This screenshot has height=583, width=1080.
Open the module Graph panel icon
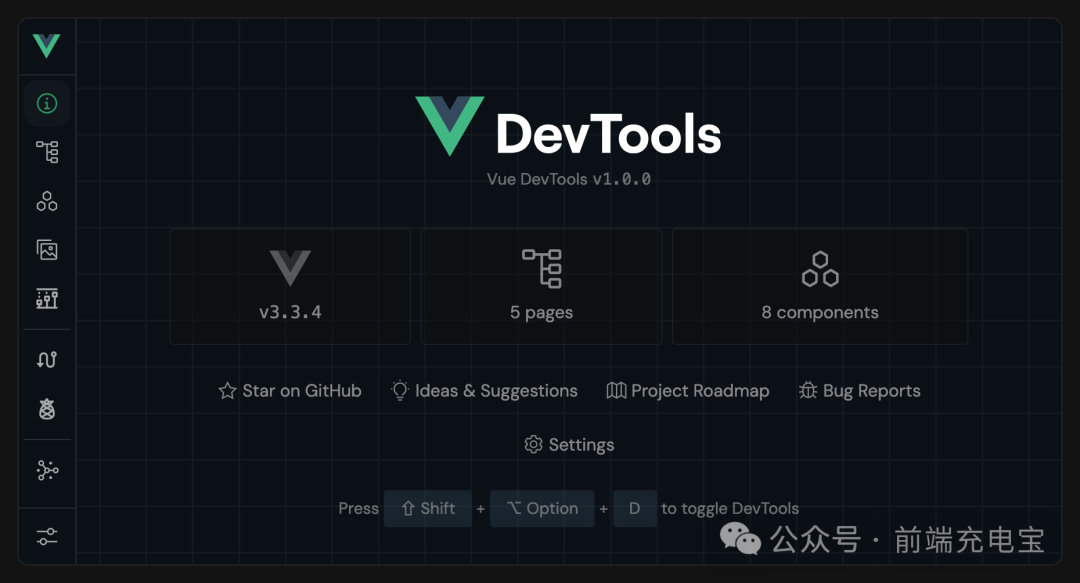click(46, 469)
